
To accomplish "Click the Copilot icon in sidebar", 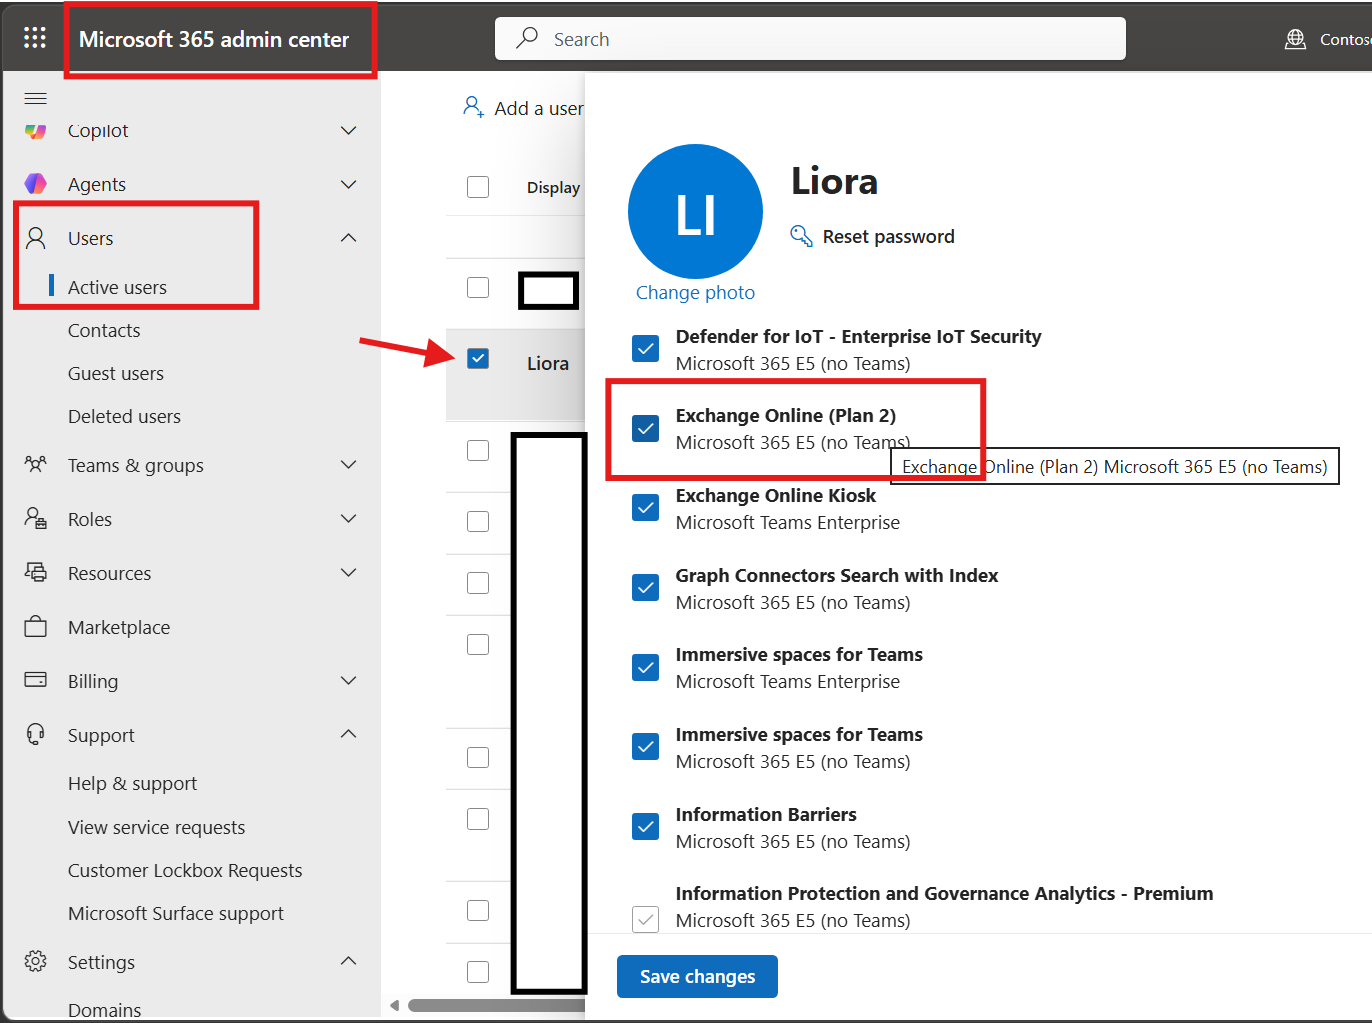I will pos(35,131).
